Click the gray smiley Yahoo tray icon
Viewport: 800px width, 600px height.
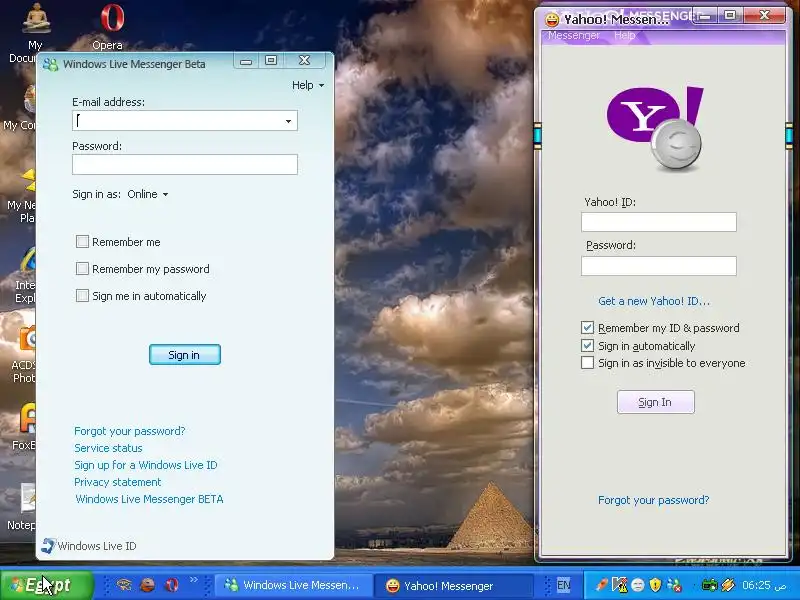pyautogui.click(x=638, y=585)
